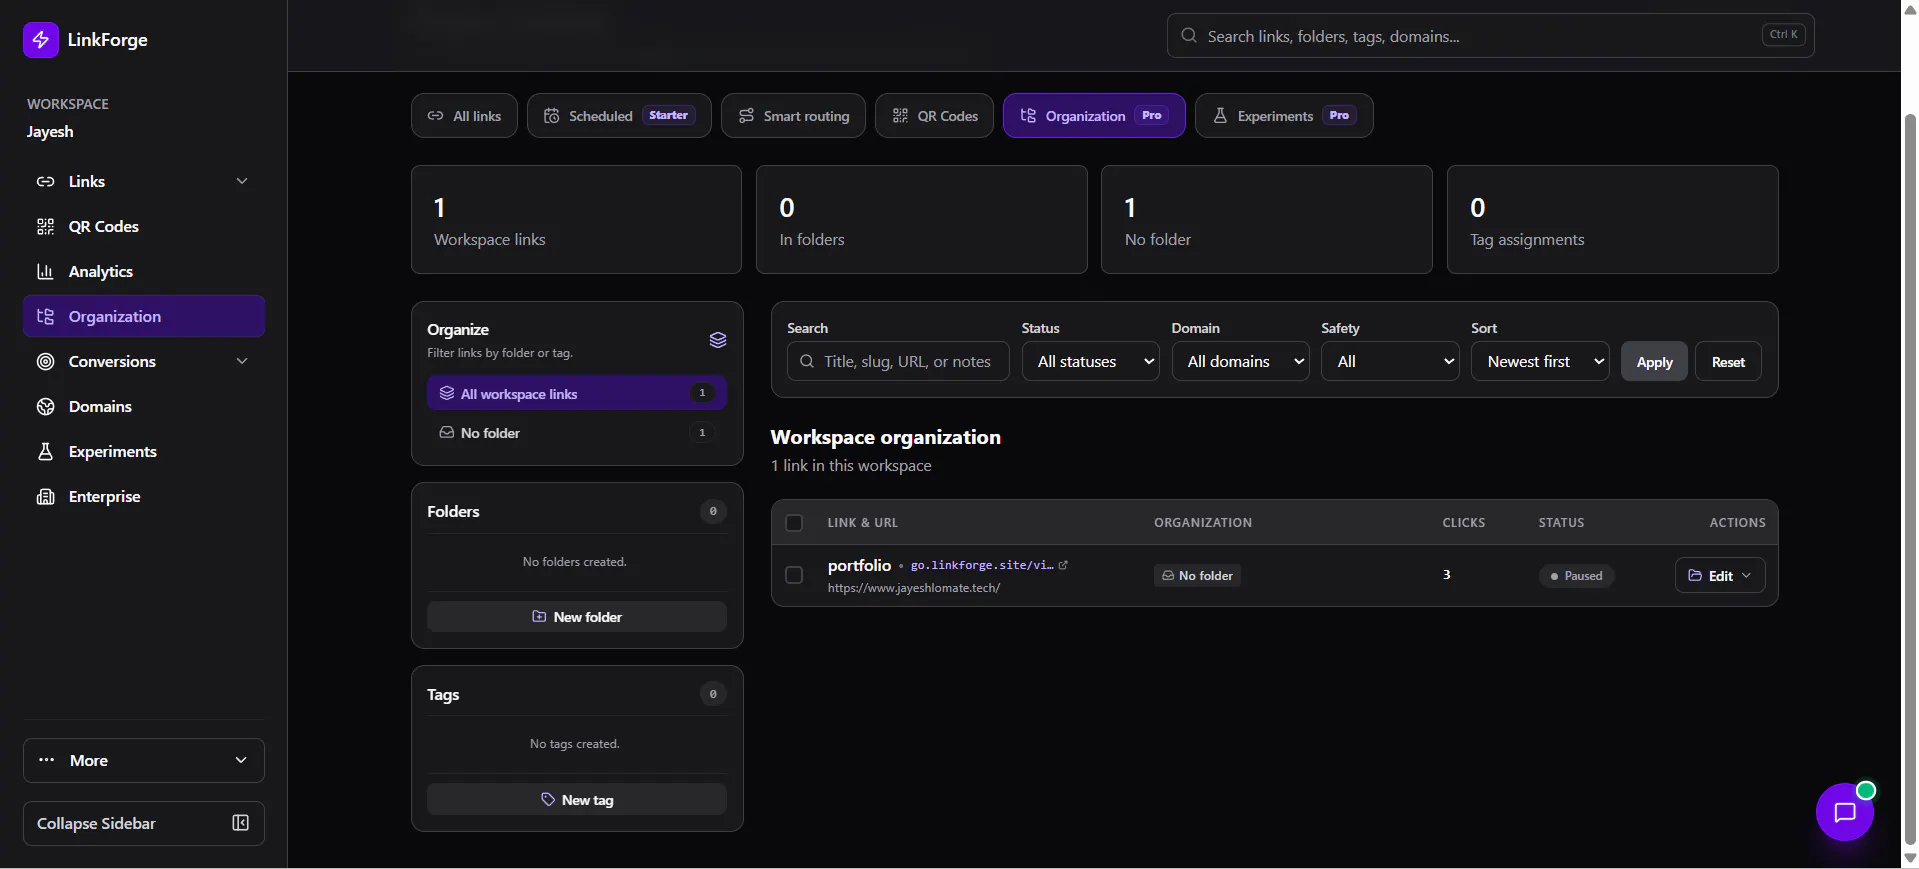Switch to the Smart routing tab
1919x869 pixels.
pos(793,116)
